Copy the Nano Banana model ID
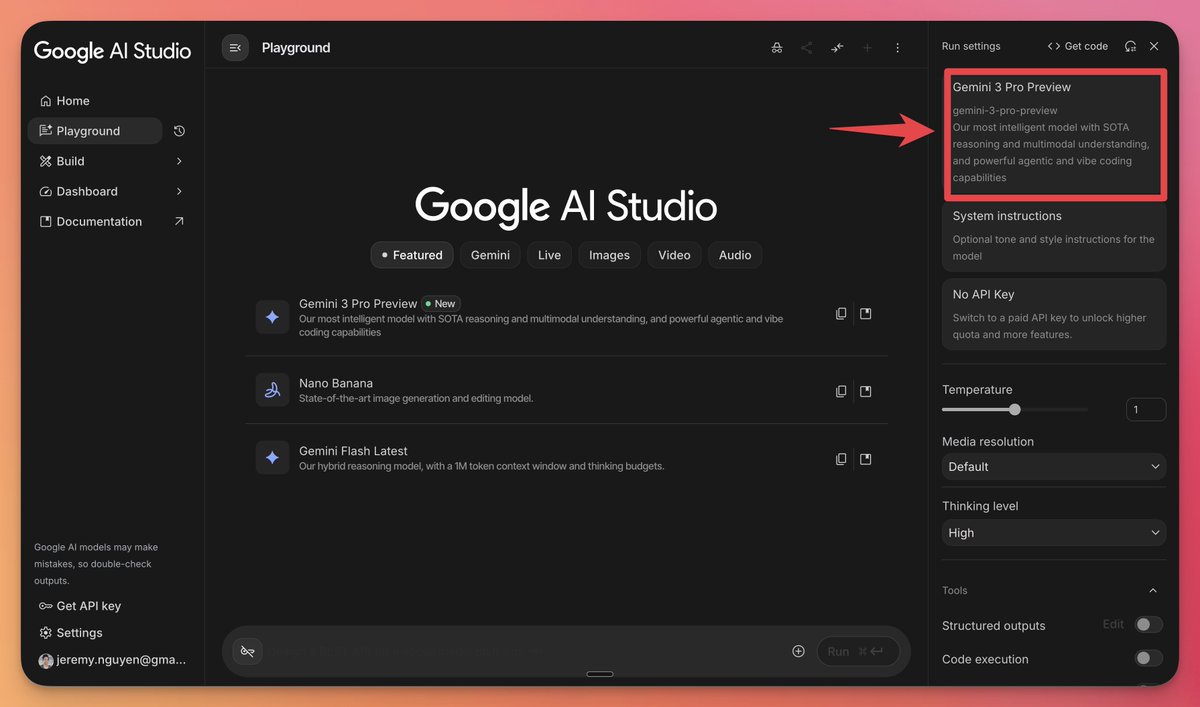The image size is (1200, 707). (841, 391)
